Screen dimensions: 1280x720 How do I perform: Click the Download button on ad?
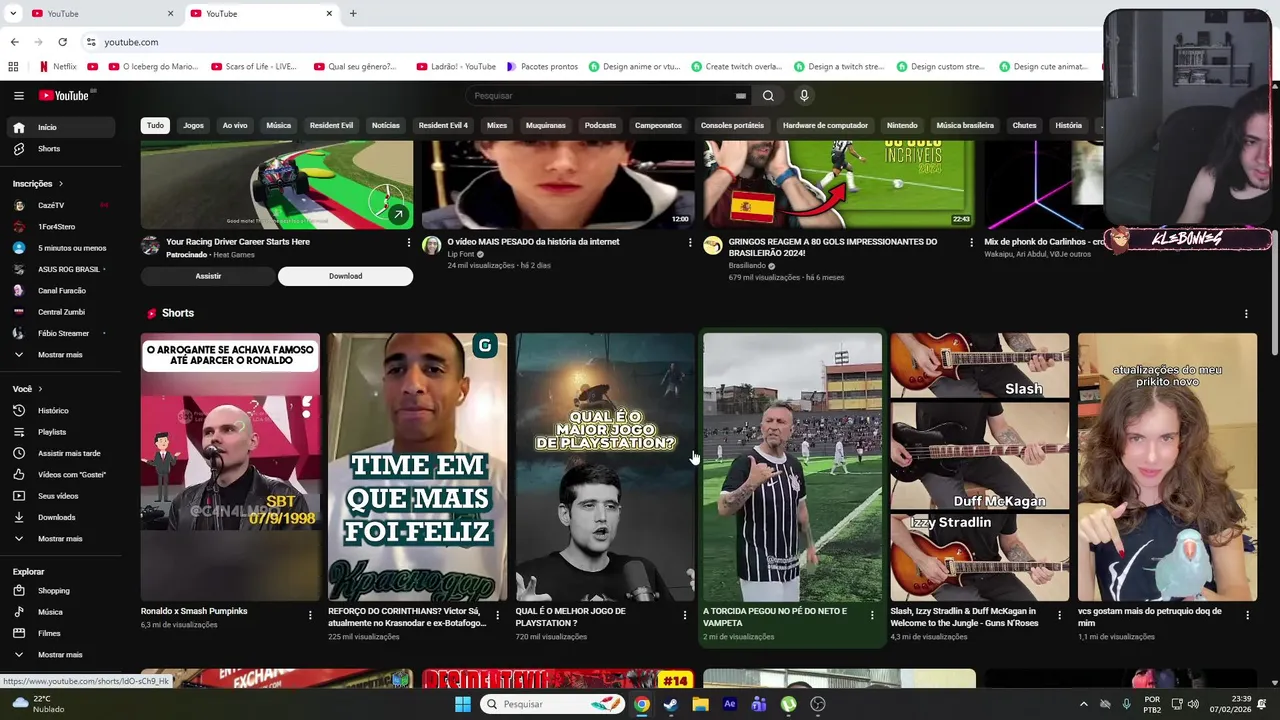345,276
